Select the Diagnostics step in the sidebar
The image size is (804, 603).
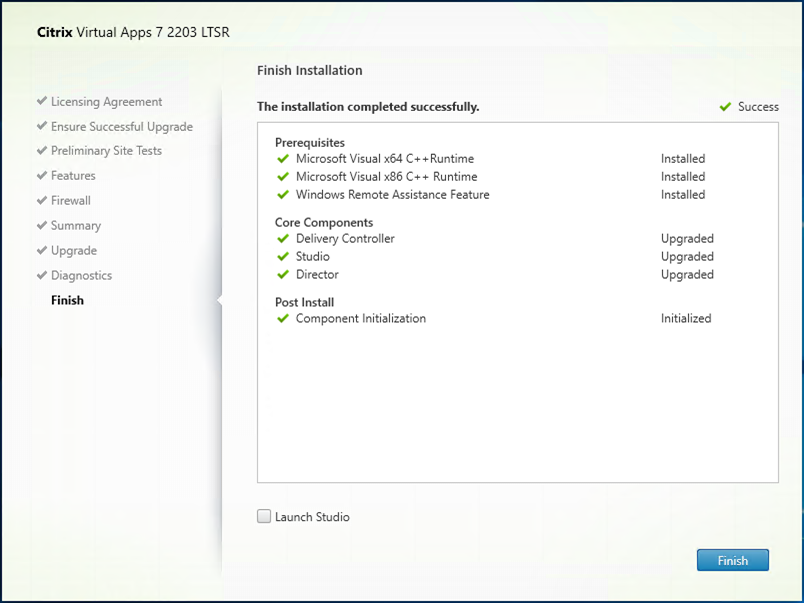(x=81, y=275)
